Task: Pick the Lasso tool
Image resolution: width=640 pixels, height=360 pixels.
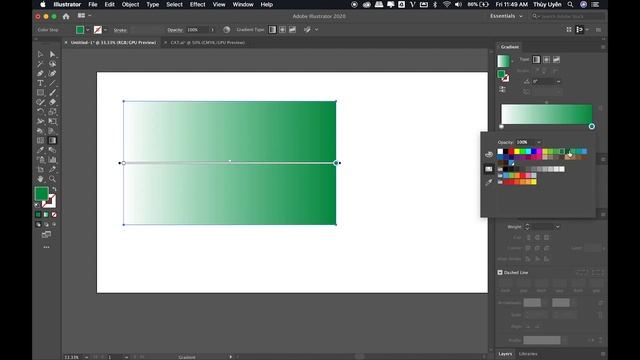Action: click(x=53, y=64)
